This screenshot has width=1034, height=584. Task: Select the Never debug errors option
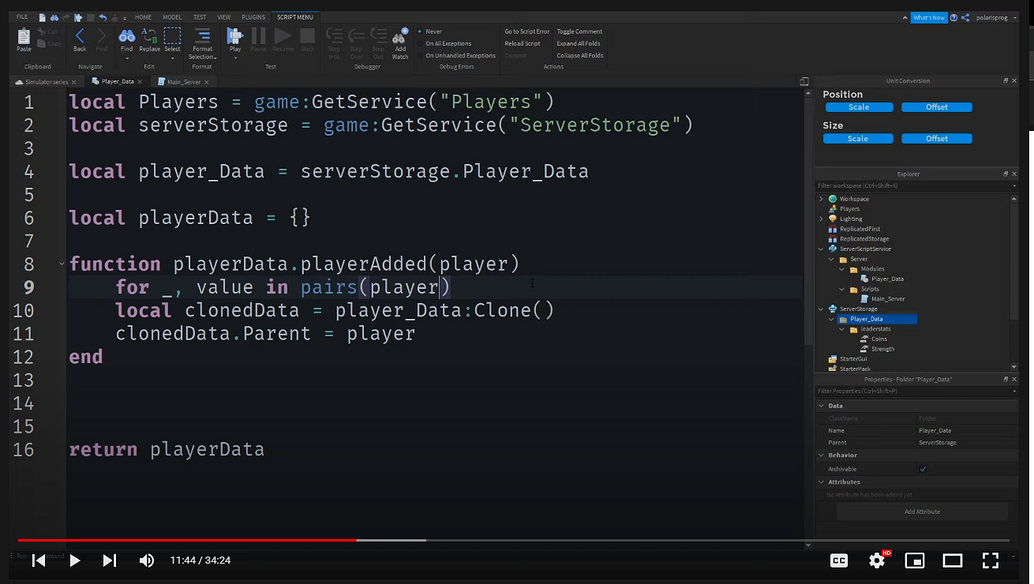[x=430, y=31]
